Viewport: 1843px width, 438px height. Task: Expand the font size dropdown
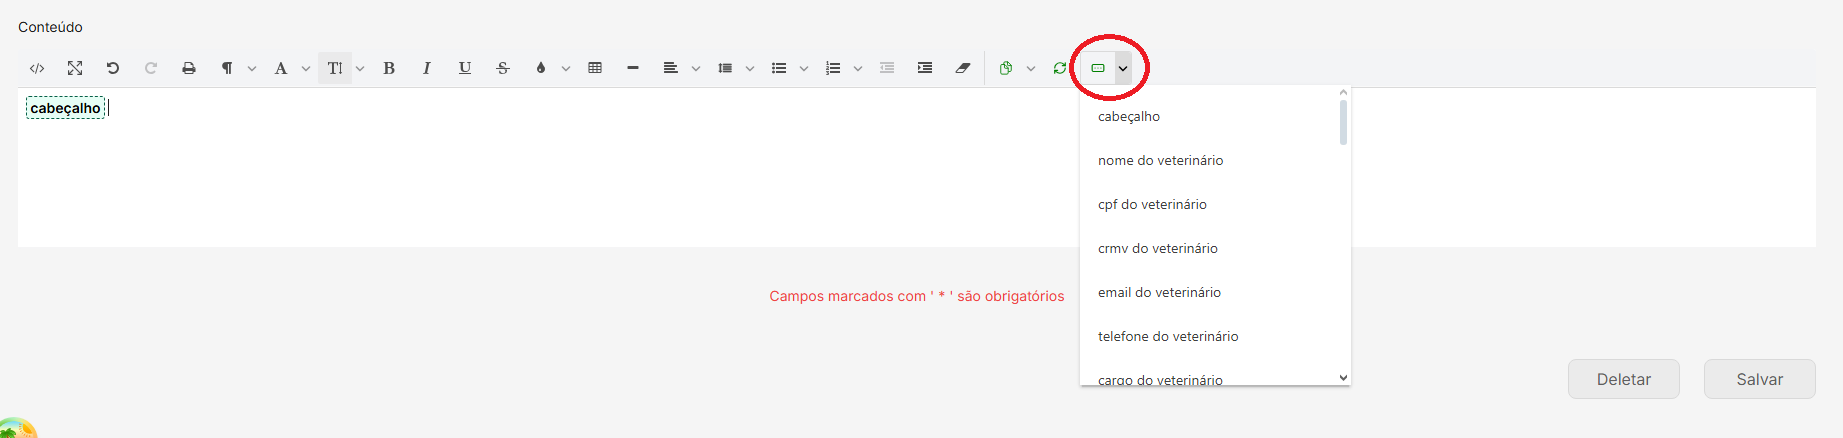tap(360, 69)
